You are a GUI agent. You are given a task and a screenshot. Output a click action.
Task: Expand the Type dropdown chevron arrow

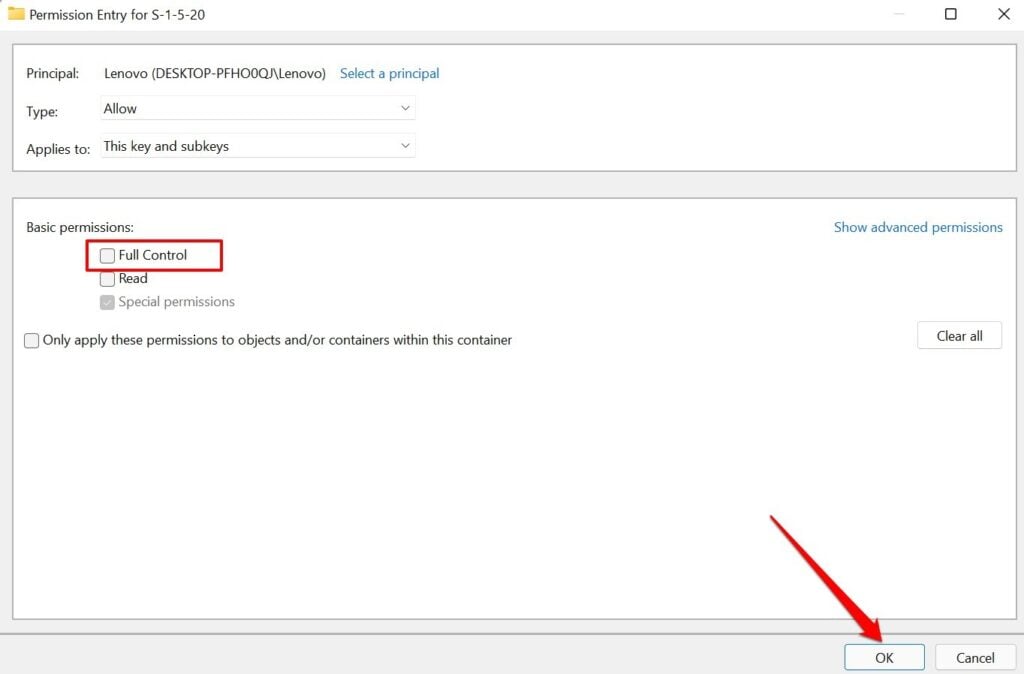coord(405,108)
